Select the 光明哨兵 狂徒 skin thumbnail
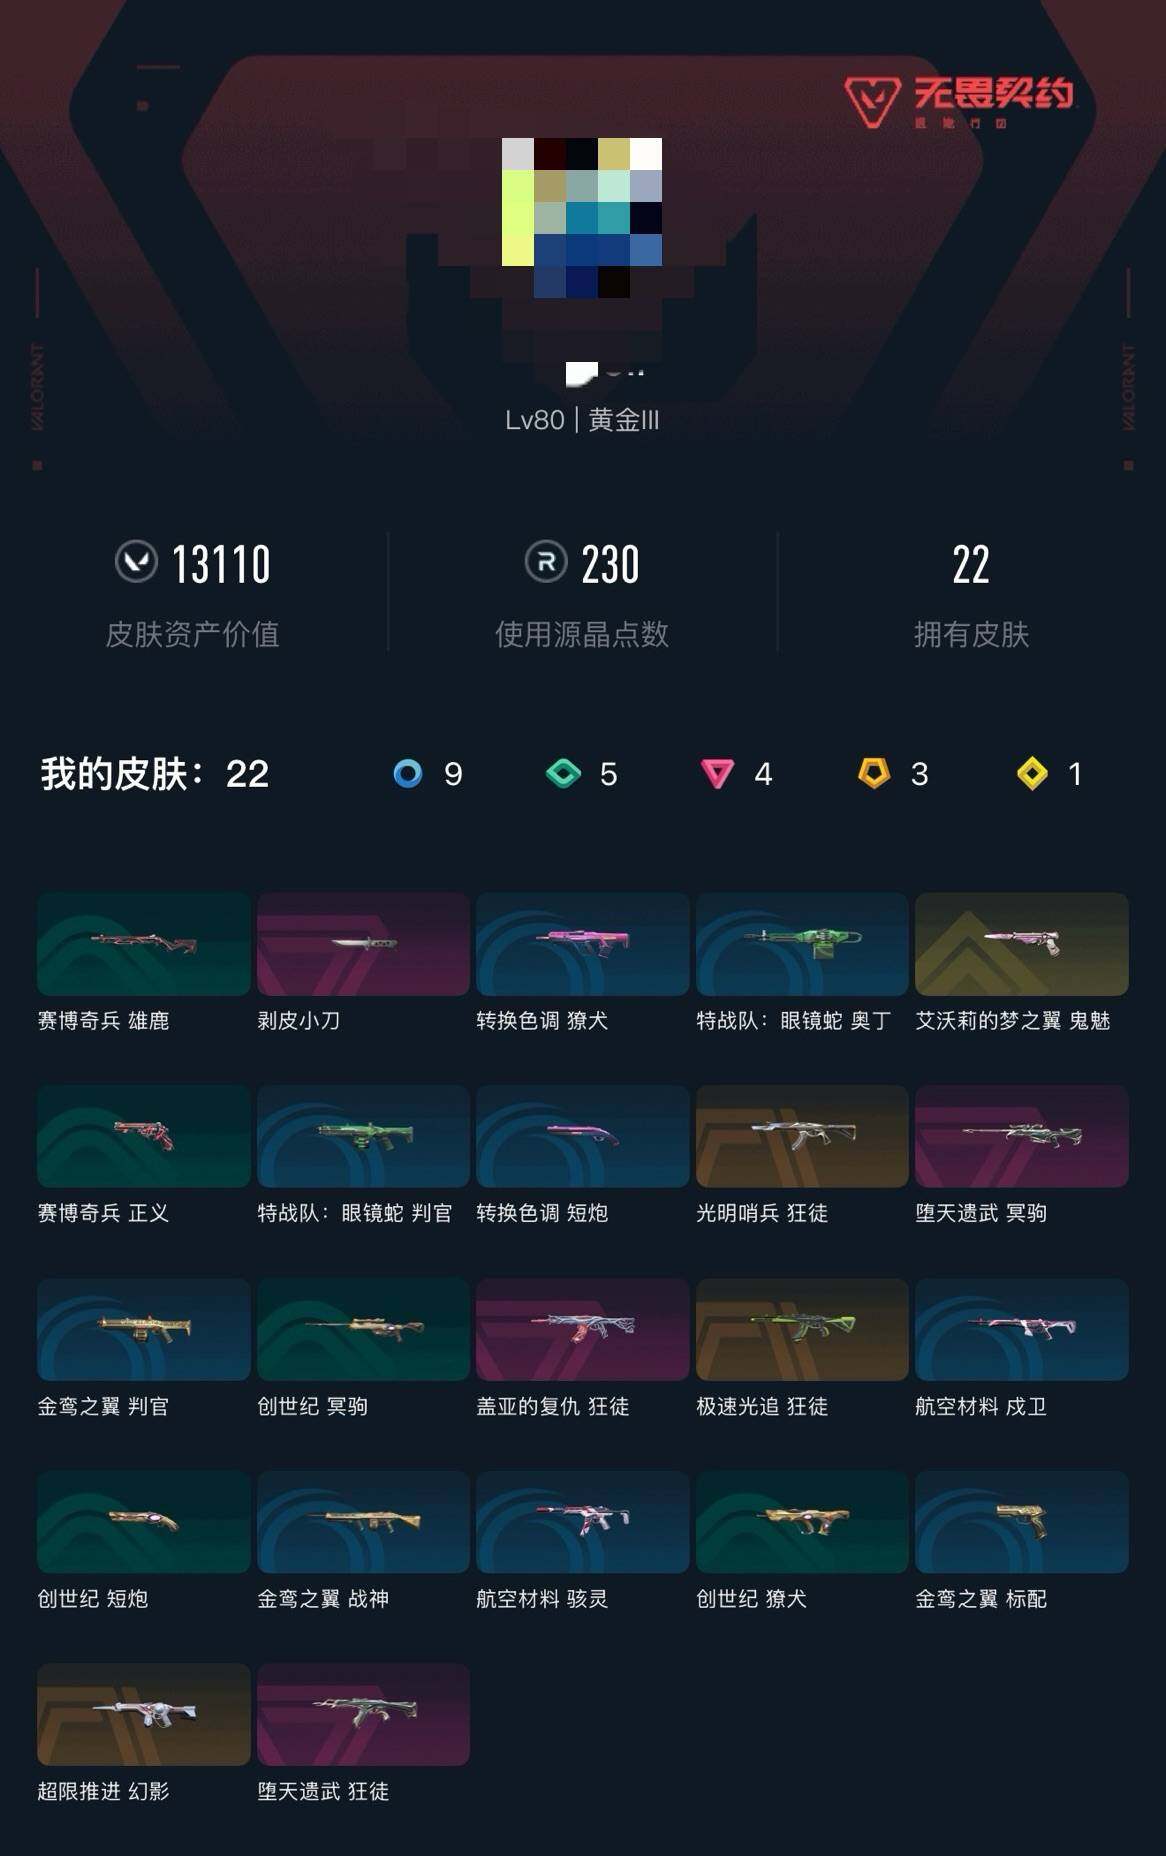1166x1856 pixels. coord(802,1136)
